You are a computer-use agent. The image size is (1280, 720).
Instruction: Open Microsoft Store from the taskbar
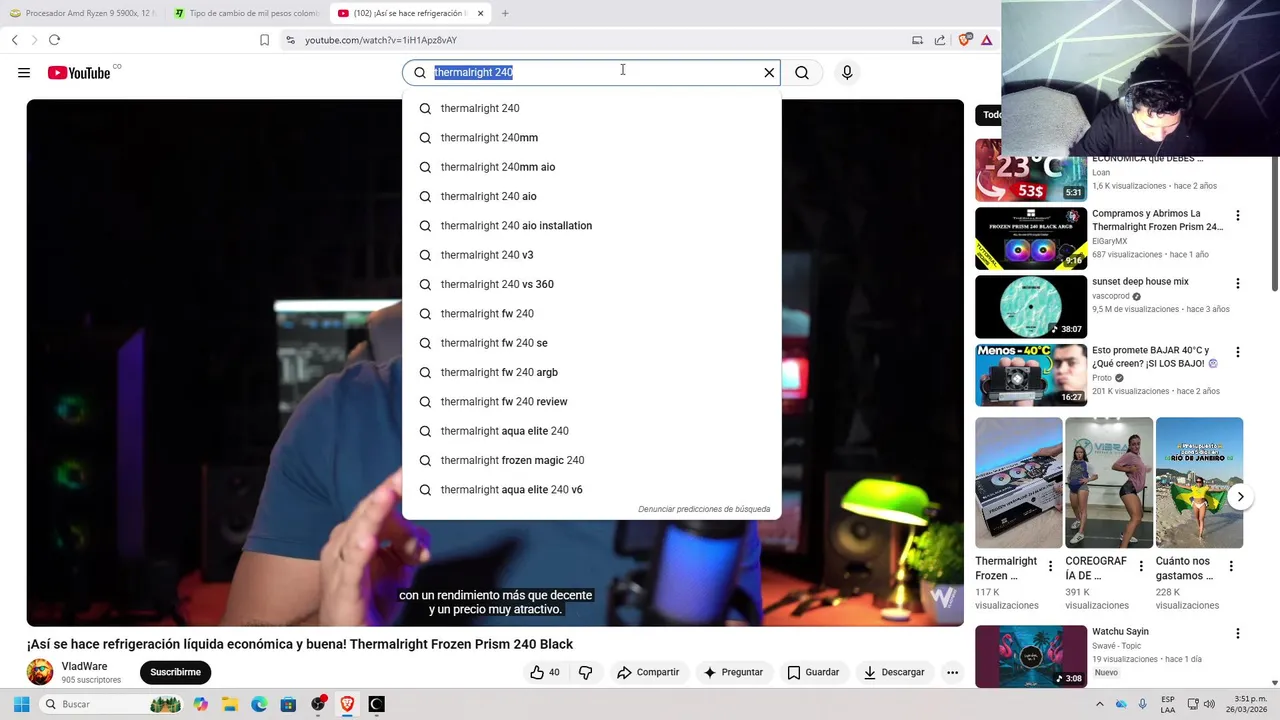(288, 704)
